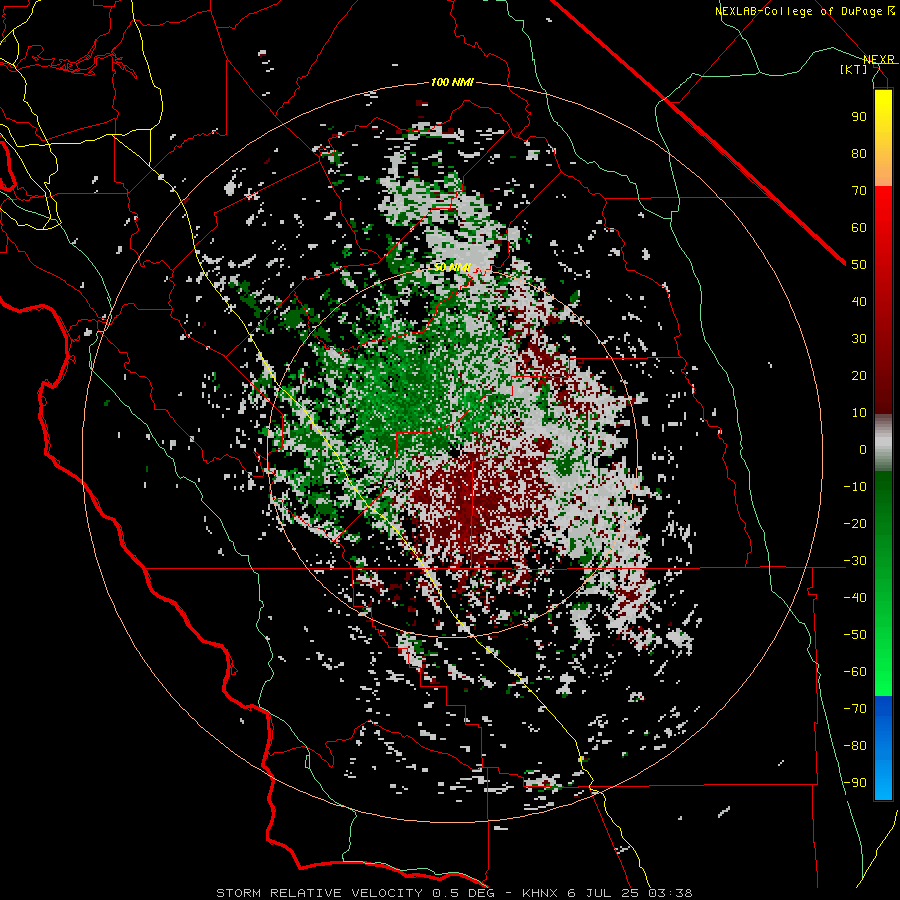Click the 0 value on velocity scale
The width and height of the screenshot is (900, 900).
[x=863, y=449]
